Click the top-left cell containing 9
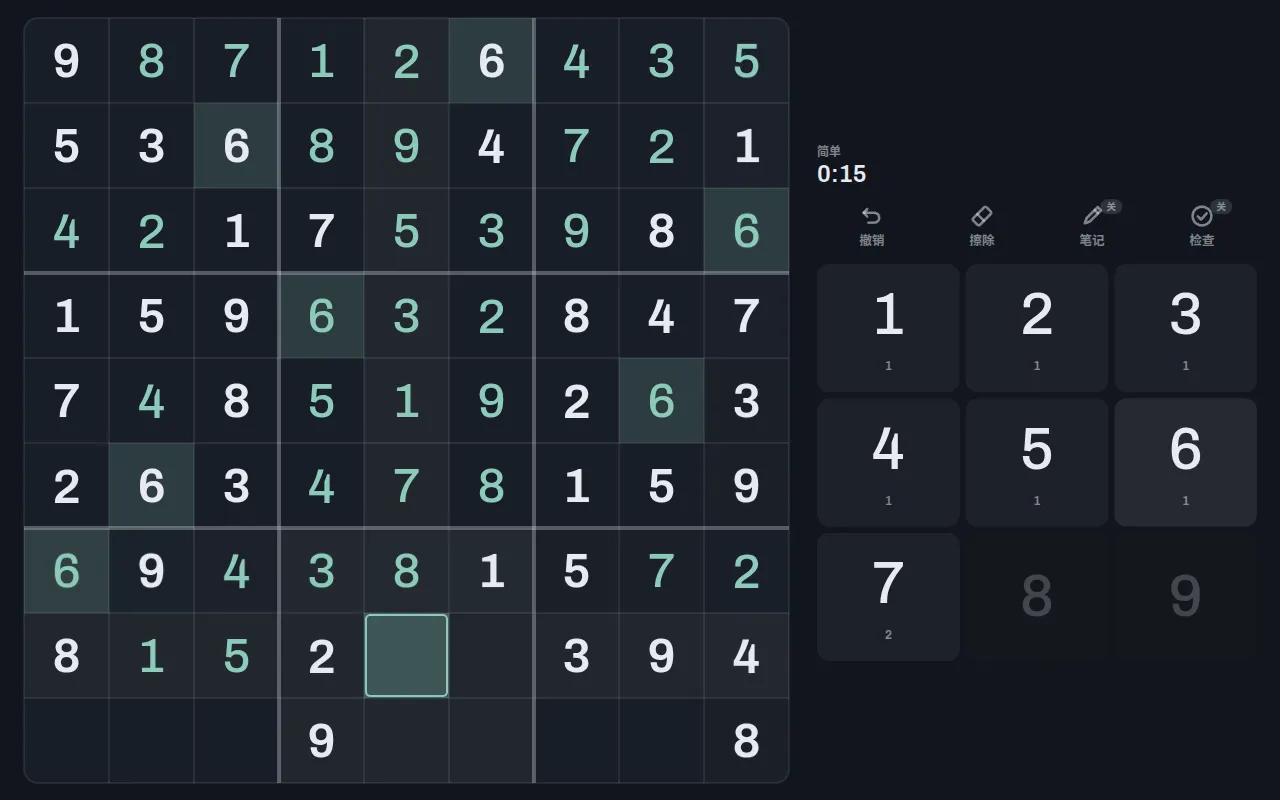 pos(66,61)
